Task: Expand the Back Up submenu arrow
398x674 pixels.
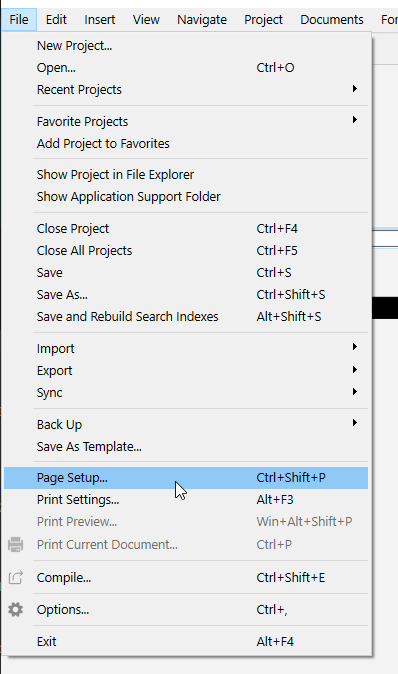Action: [x=355, y=423]
